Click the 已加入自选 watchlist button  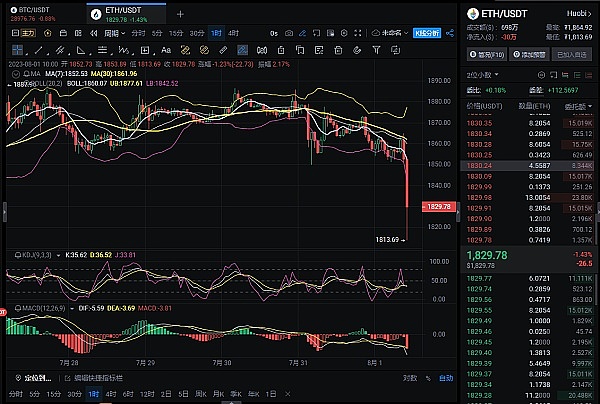(x=572, y=55)
